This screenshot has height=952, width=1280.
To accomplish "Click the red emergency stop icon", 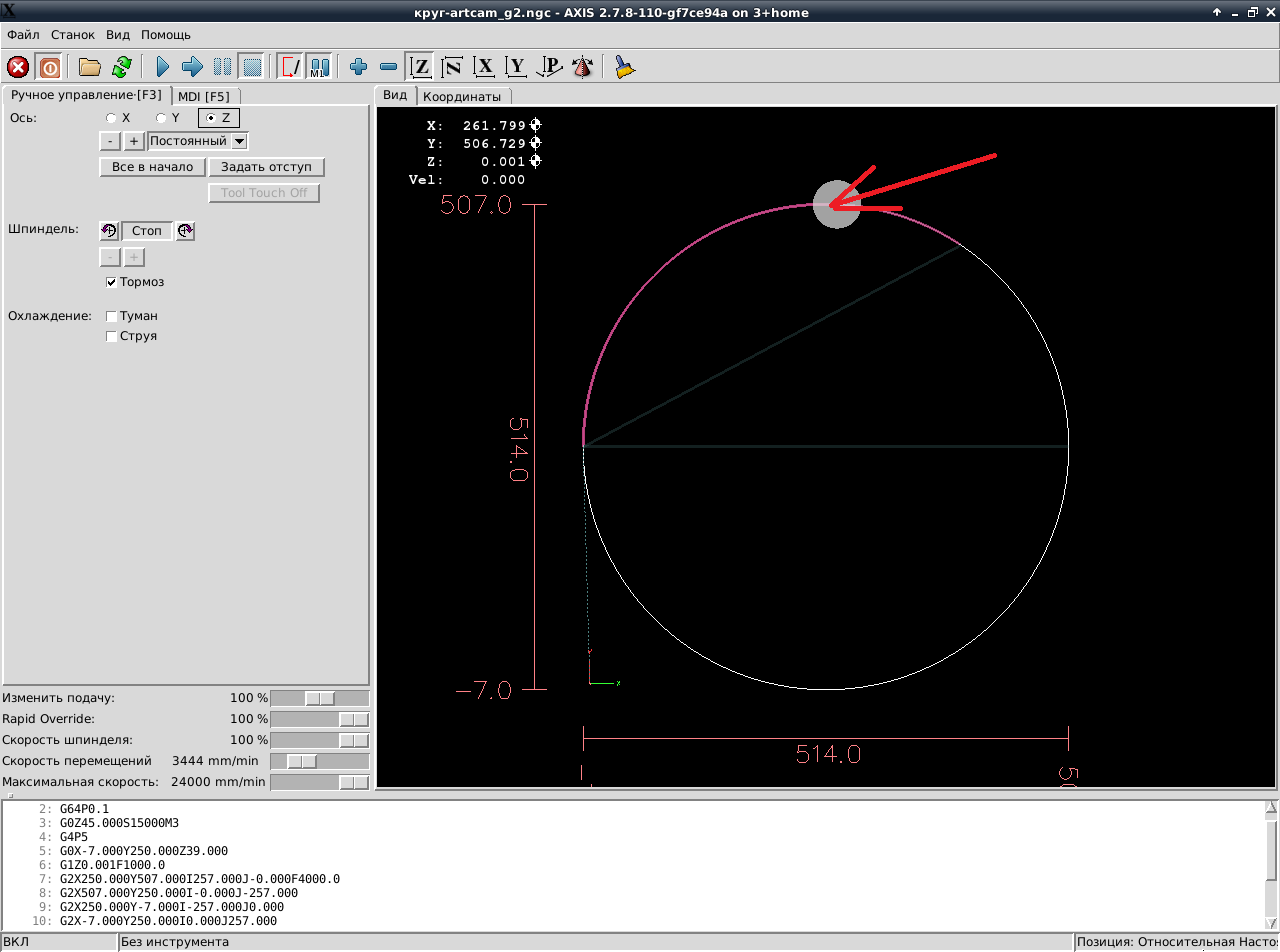I will [18, 67].
